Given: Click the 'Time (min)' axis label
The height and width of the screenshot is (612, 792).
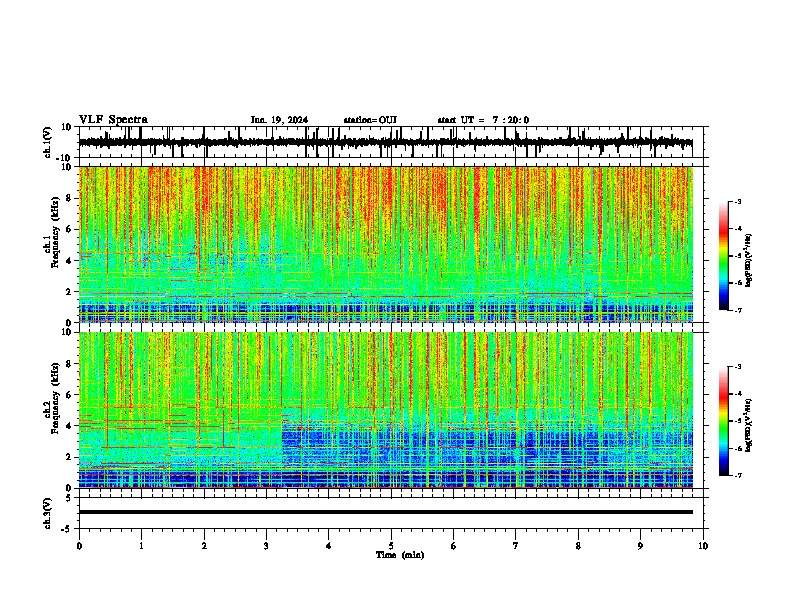Looking at the screenshot, I should [400, 555].
